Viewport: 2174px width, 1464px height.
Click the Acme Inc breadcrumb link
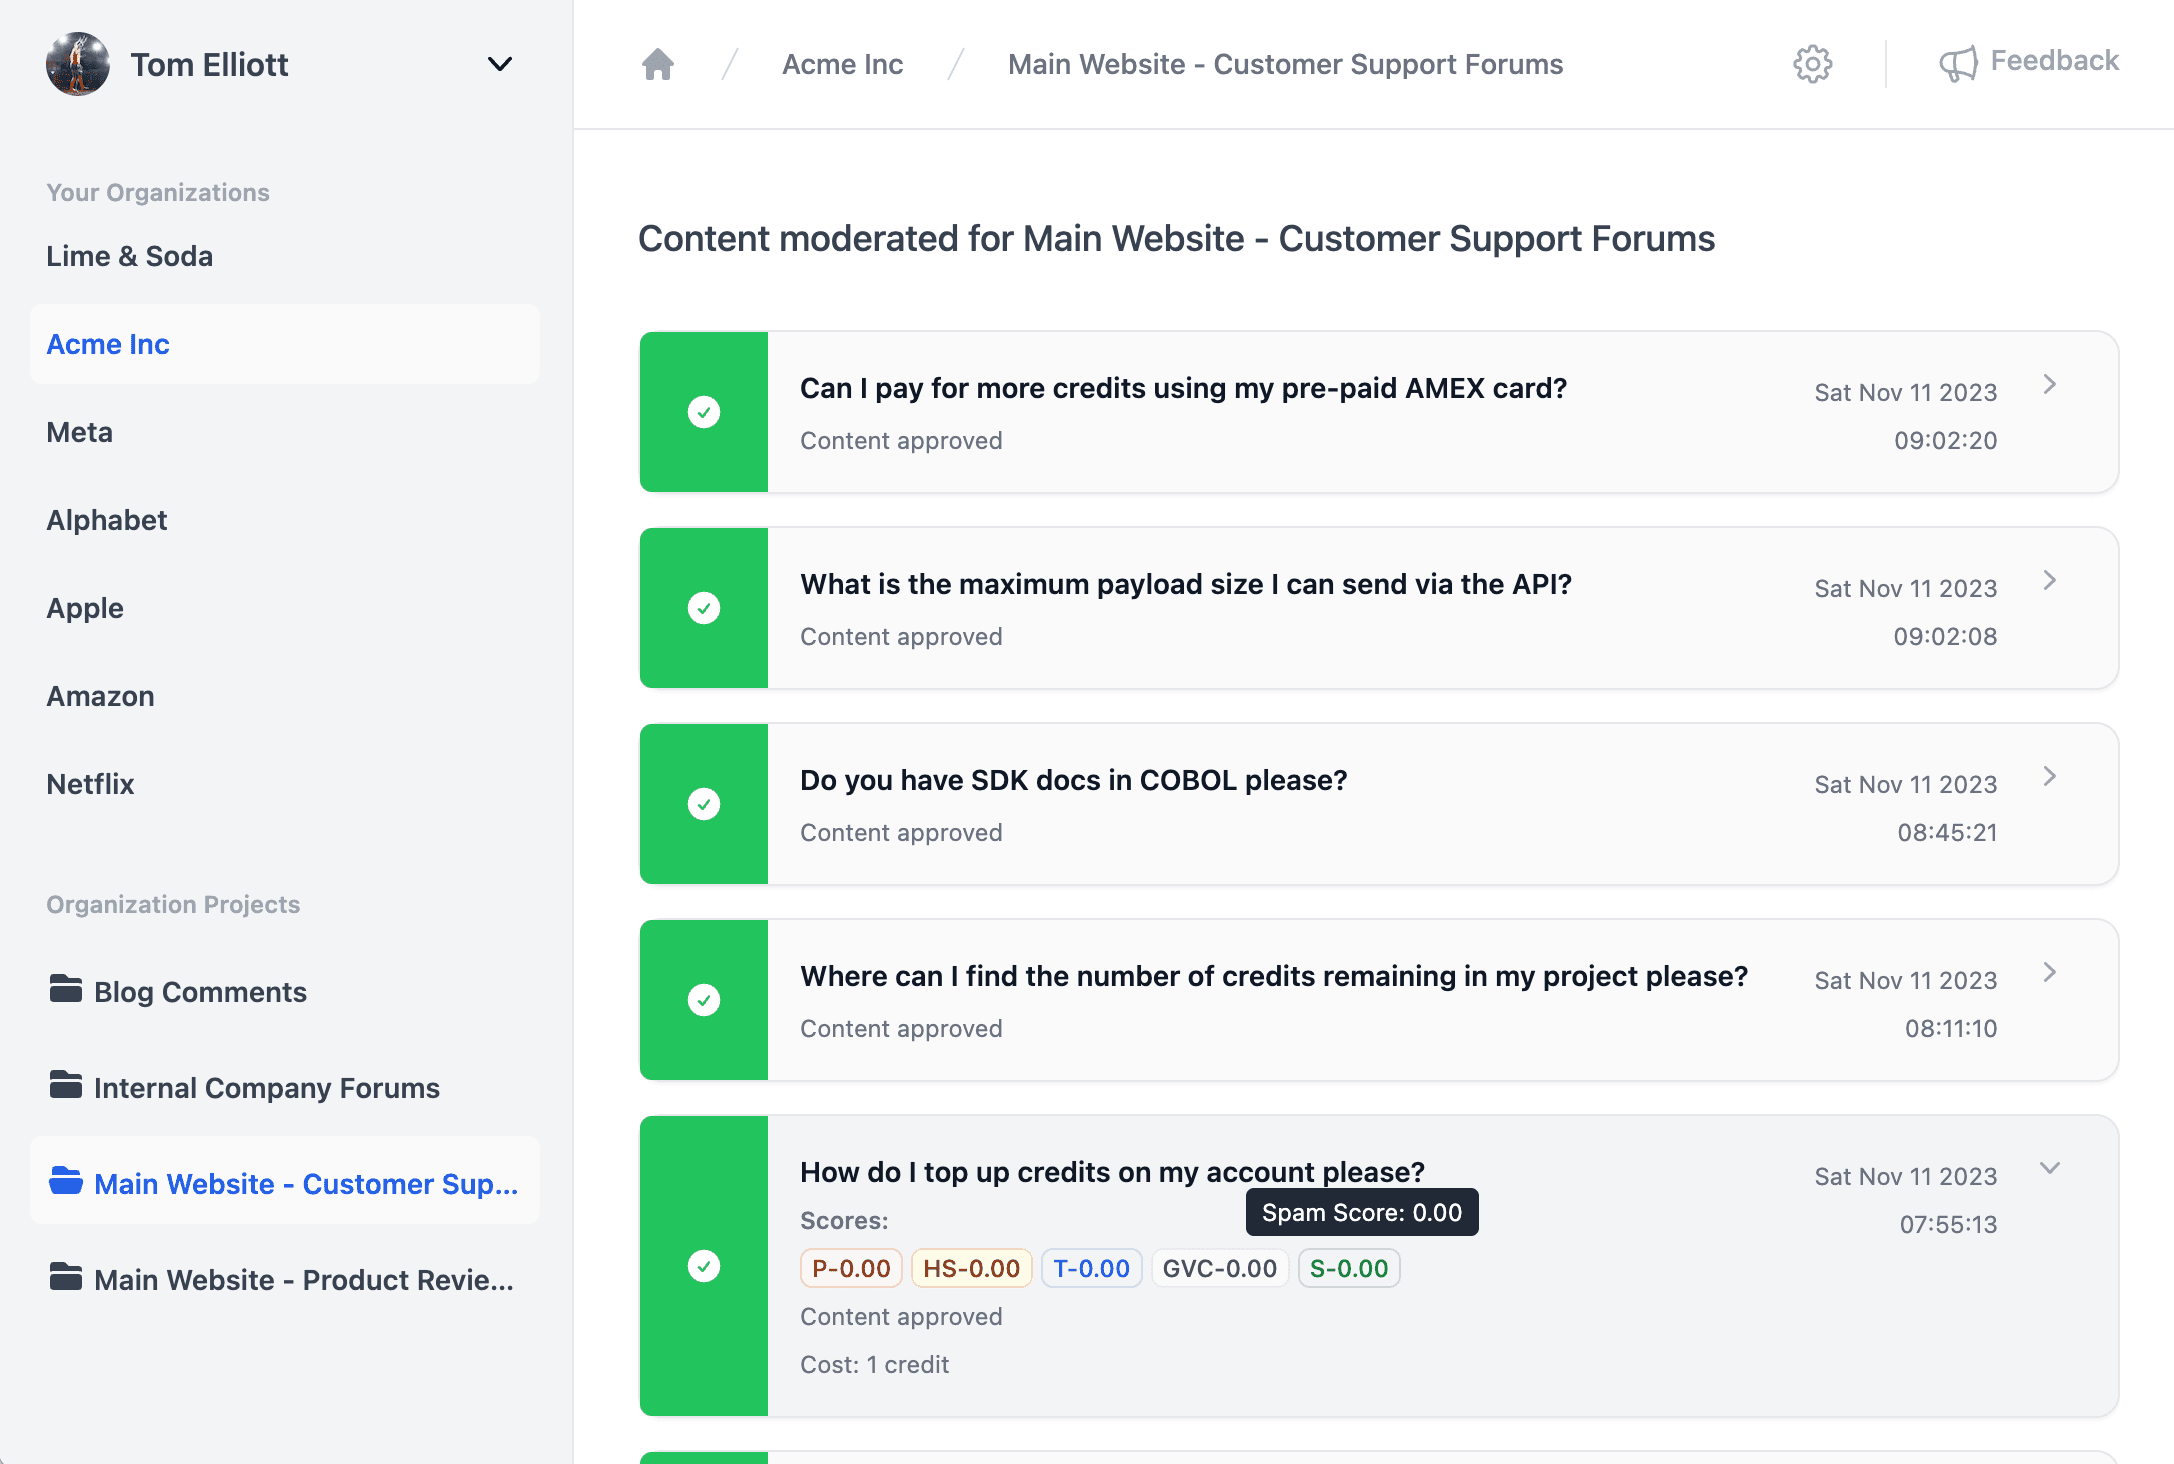pos(842,64)
